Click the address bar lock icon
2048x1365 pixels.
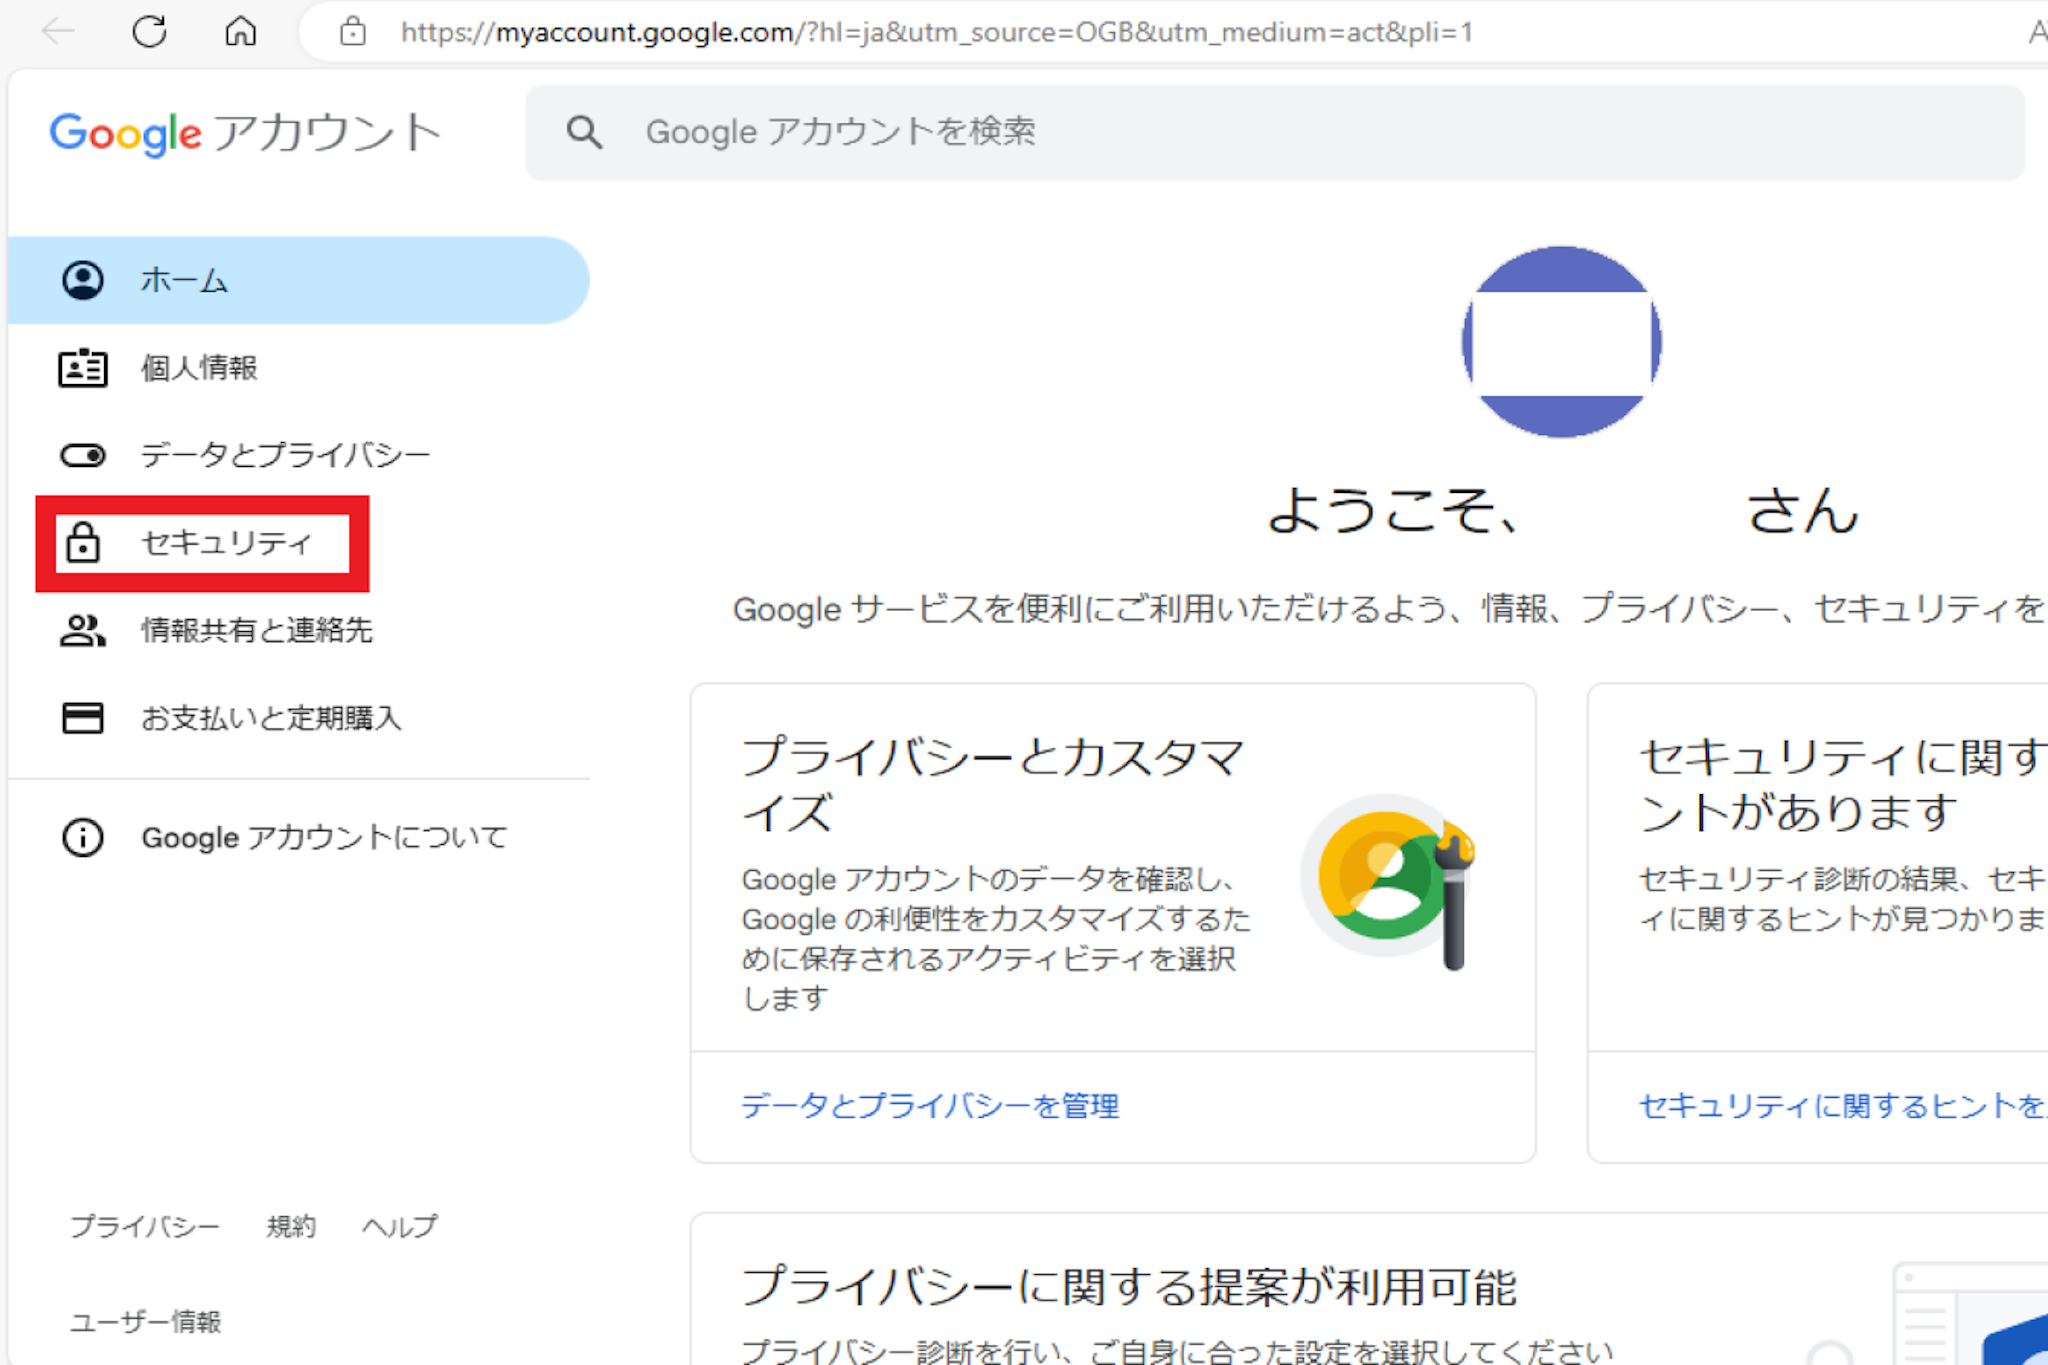click(352, 32)
